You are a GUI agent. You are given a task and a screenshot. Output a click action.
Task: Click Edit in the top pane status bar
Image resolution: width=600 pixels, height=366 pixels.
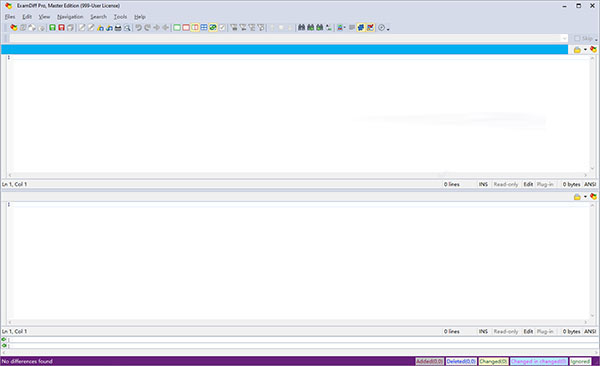528,184
